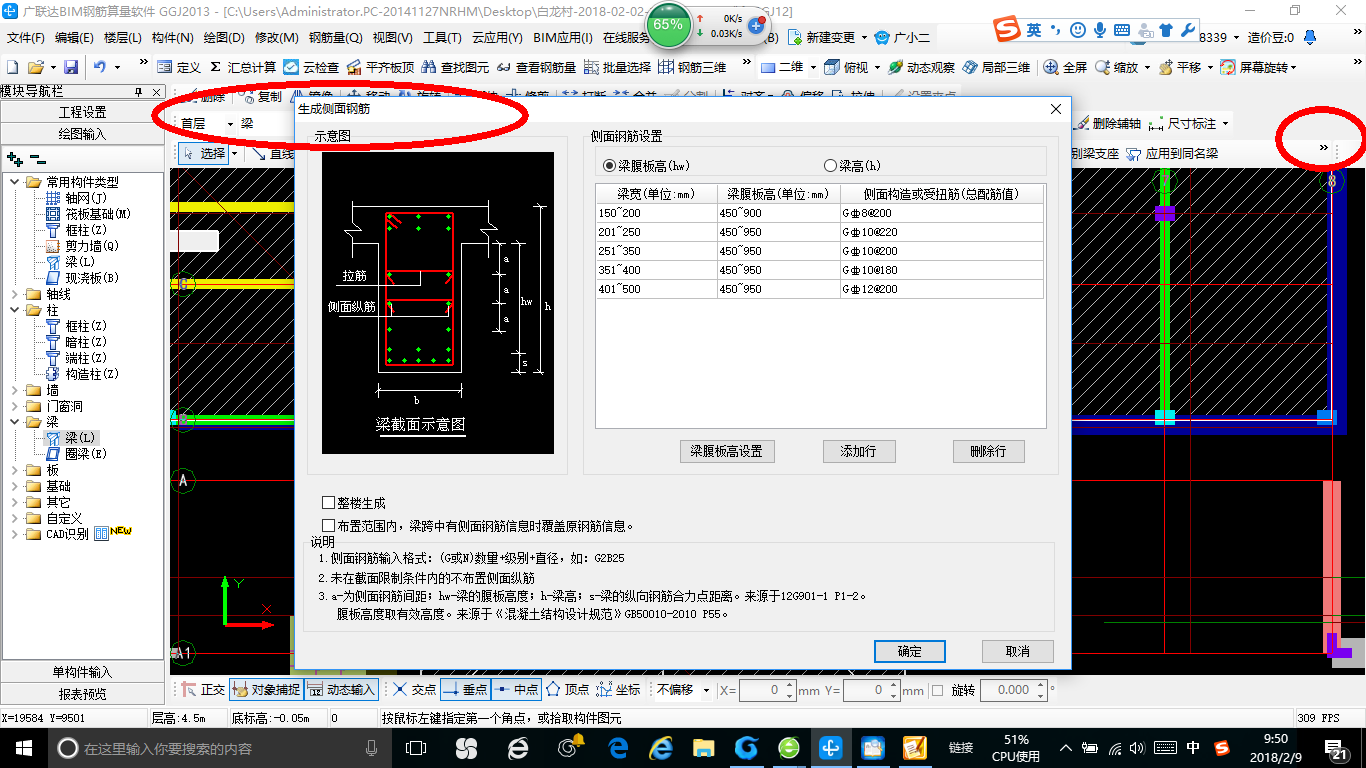Click 汇总计算 sigma tool
Screen dimensions: 1366x768
coord(243,68)
